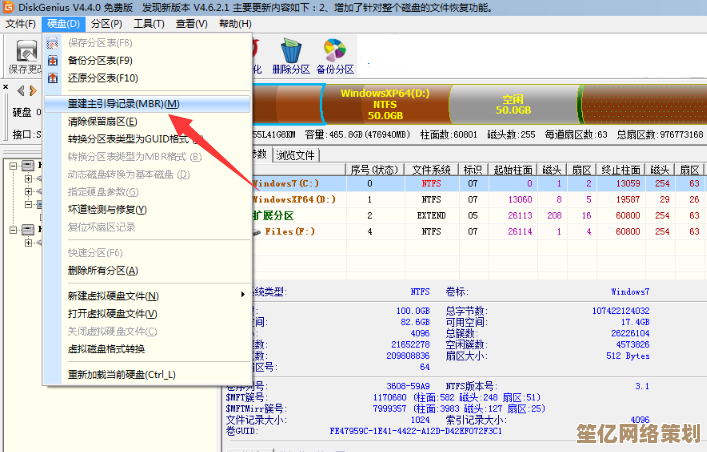Screen dimensions: 707x452
Task: Click the orange next-disk arrow icon
Action: click(32, 92)
